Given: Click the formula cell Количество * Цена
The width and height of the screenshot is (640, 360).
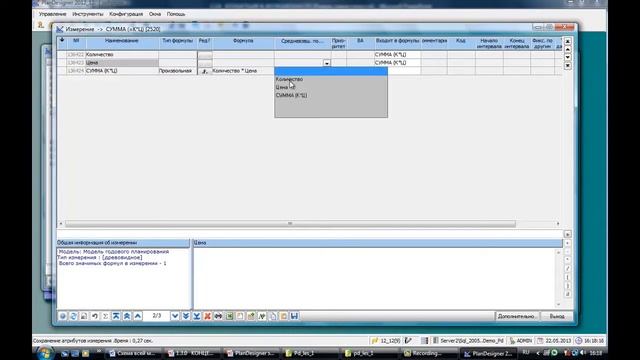Looking at the screenshot, I should [x=243, y=71].
